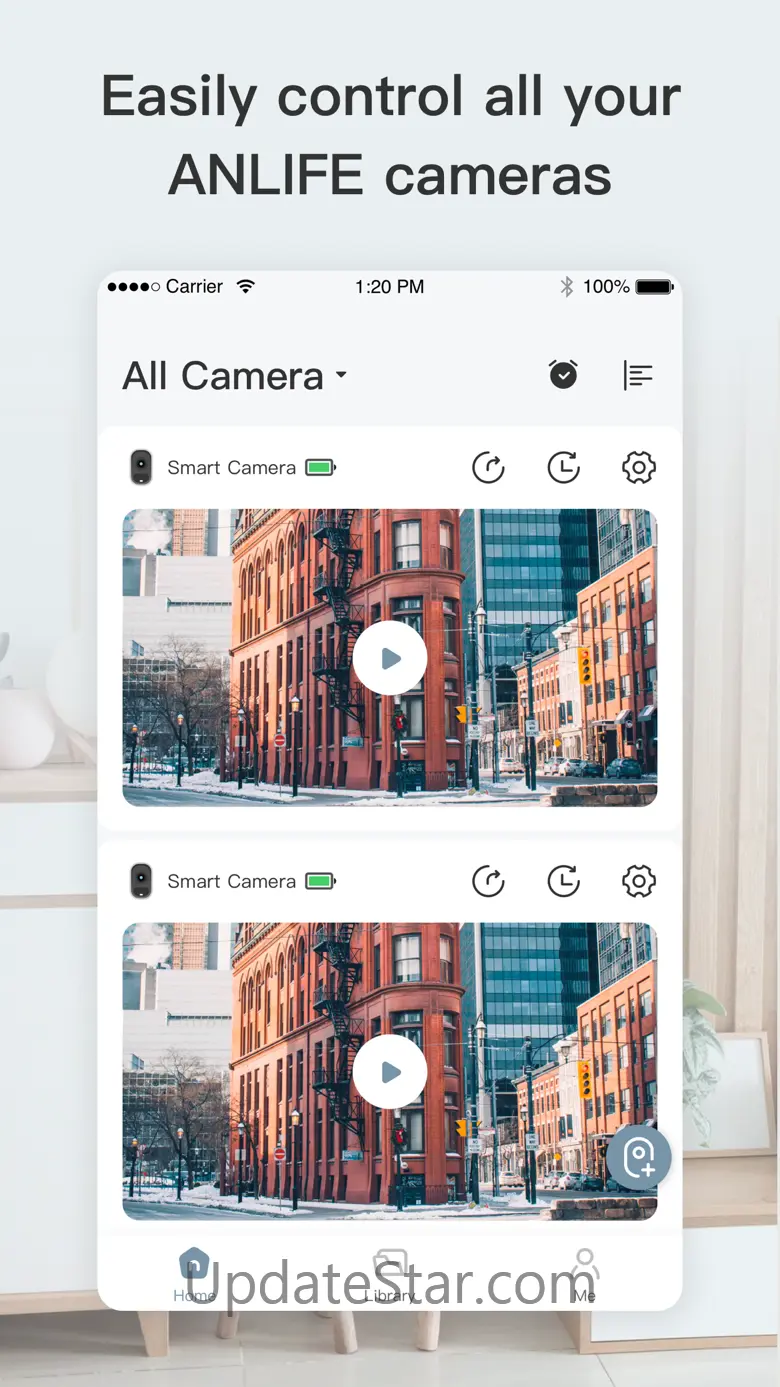Tap the add camera floating button
The height and width of the screenshot is (1387, 780).
[x=639, y=1157]
